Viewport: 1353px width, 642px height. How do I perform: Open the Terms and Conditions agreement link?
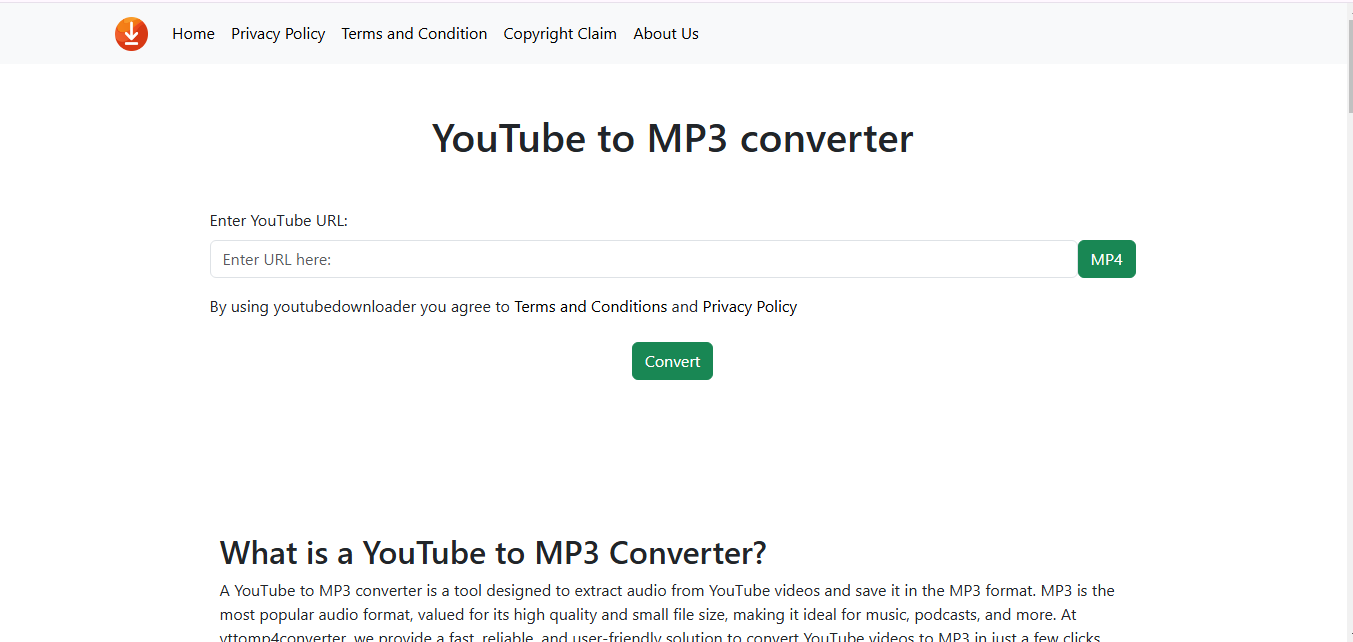[590, 307]
